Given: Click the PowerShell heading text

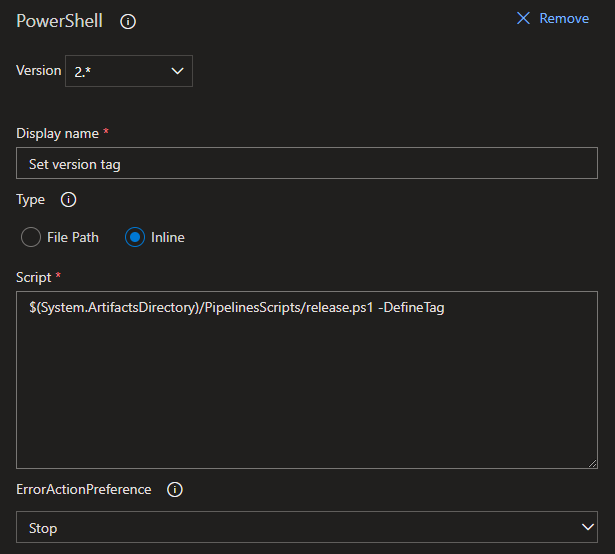Looking at the screenshot, I should [x=59, y=21].
